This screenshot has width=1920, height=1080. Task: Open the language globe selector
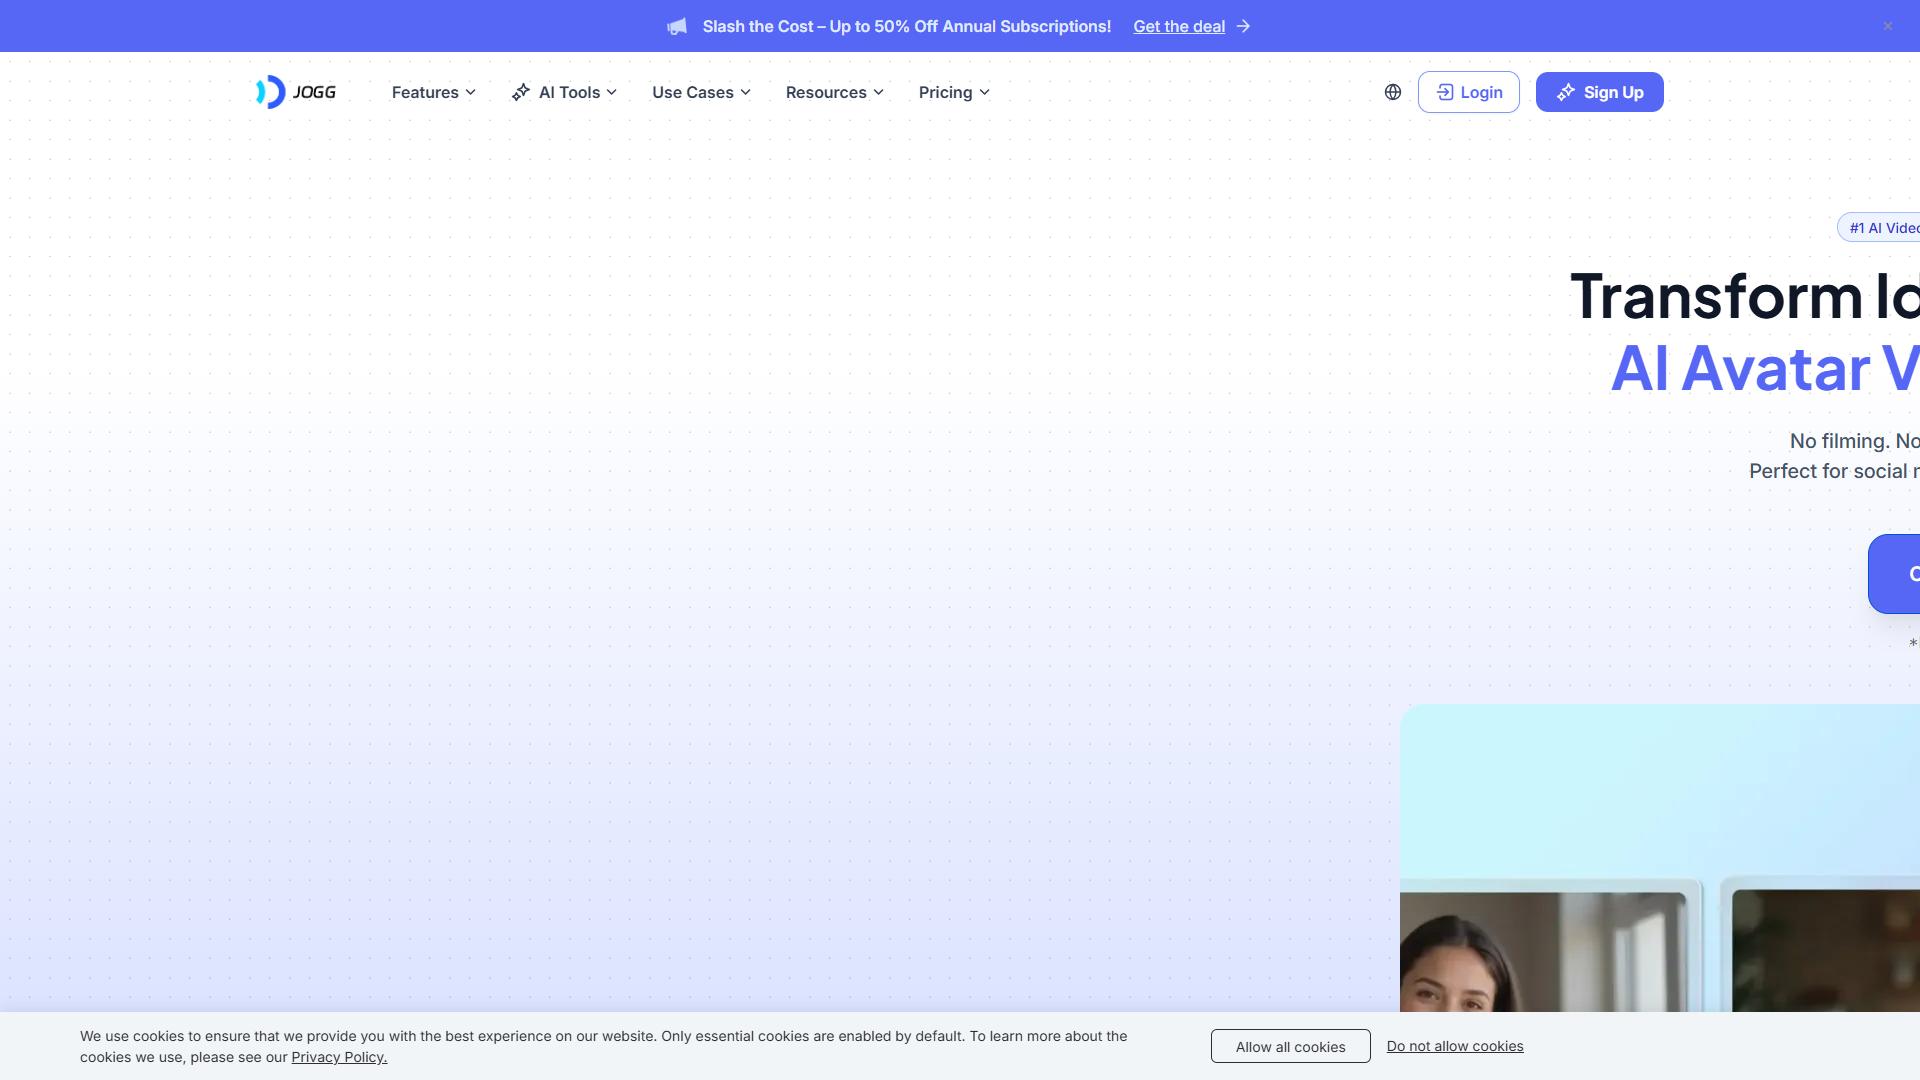pyautogui.click(x=1393, y=92)
